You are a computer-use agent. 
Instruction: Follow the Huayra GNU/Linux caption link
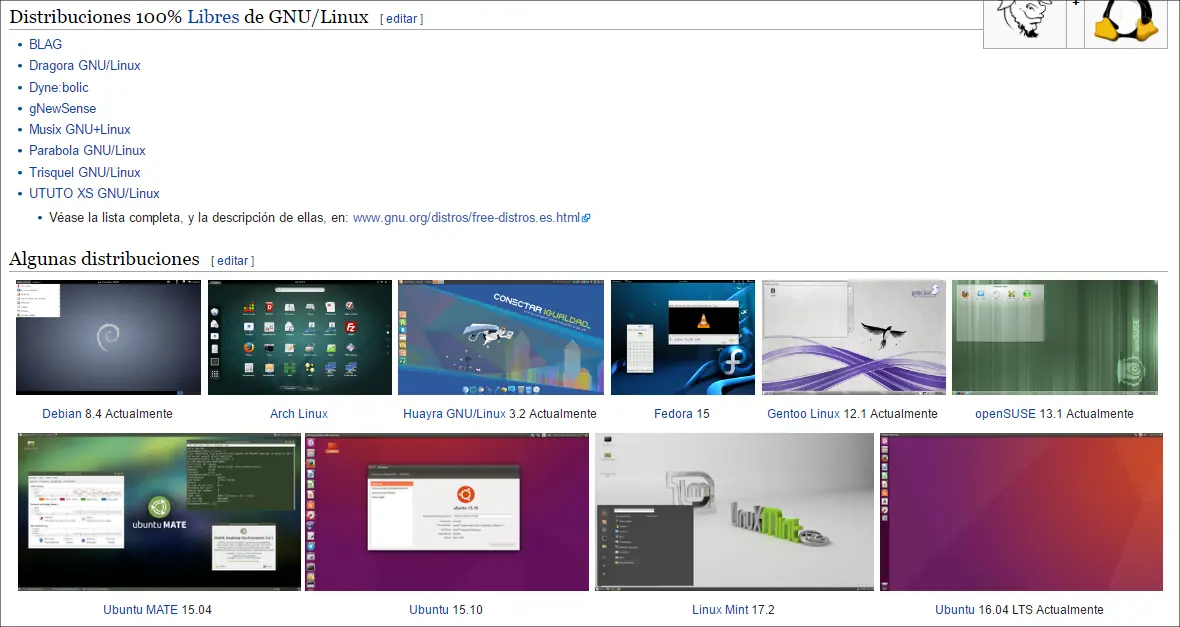click(454, 414)
